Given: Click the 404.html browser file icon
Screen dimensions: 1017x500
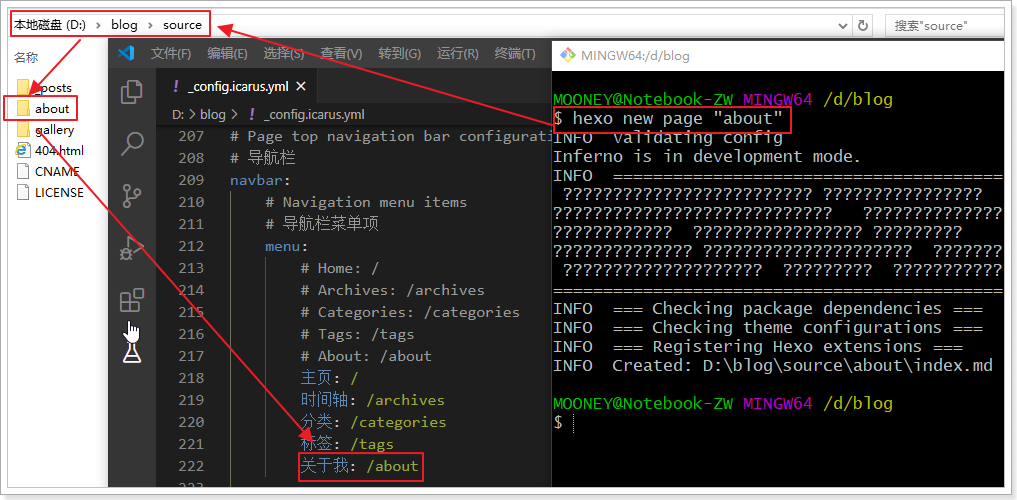Looking at the screenshot, I should point(23,150).
